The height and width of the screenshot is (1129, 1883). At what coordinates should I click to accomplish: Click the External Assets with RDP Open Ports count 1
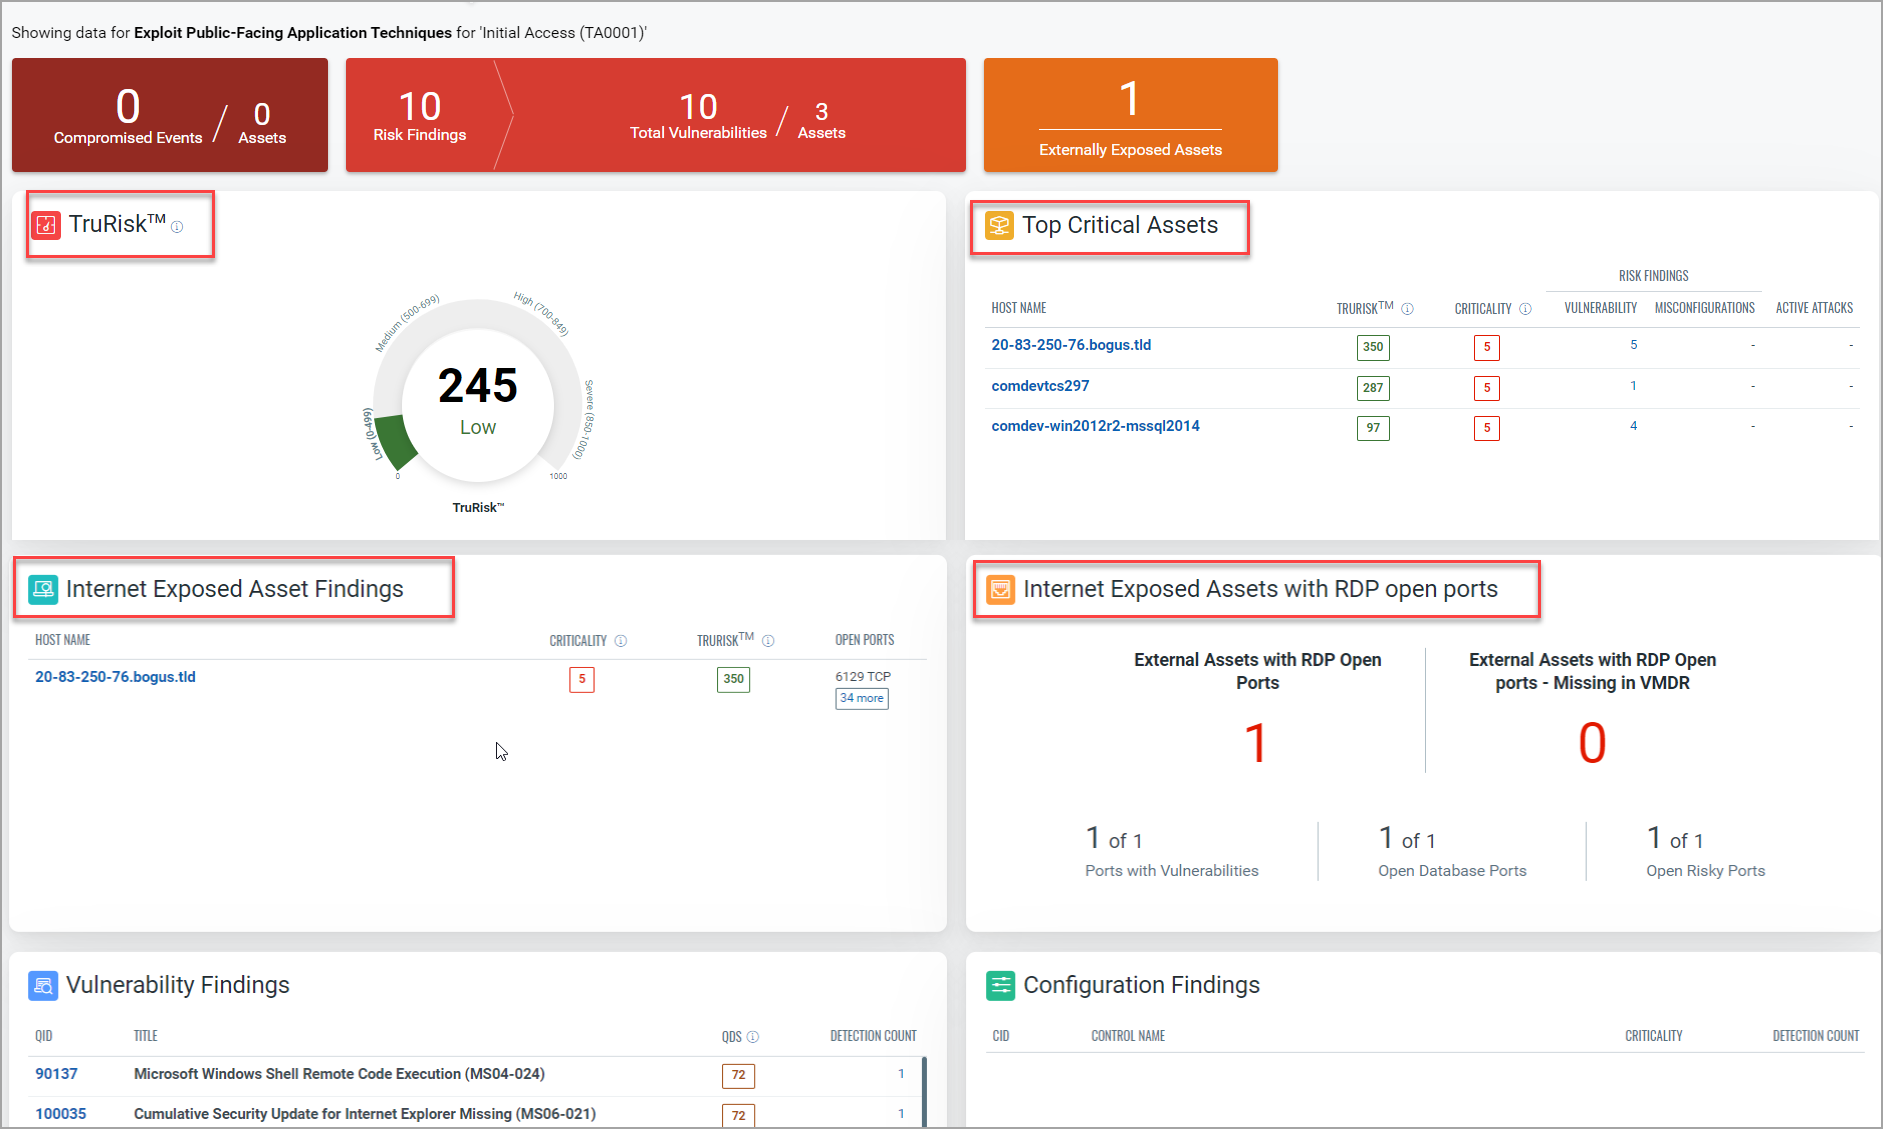tap(1256, 743)
